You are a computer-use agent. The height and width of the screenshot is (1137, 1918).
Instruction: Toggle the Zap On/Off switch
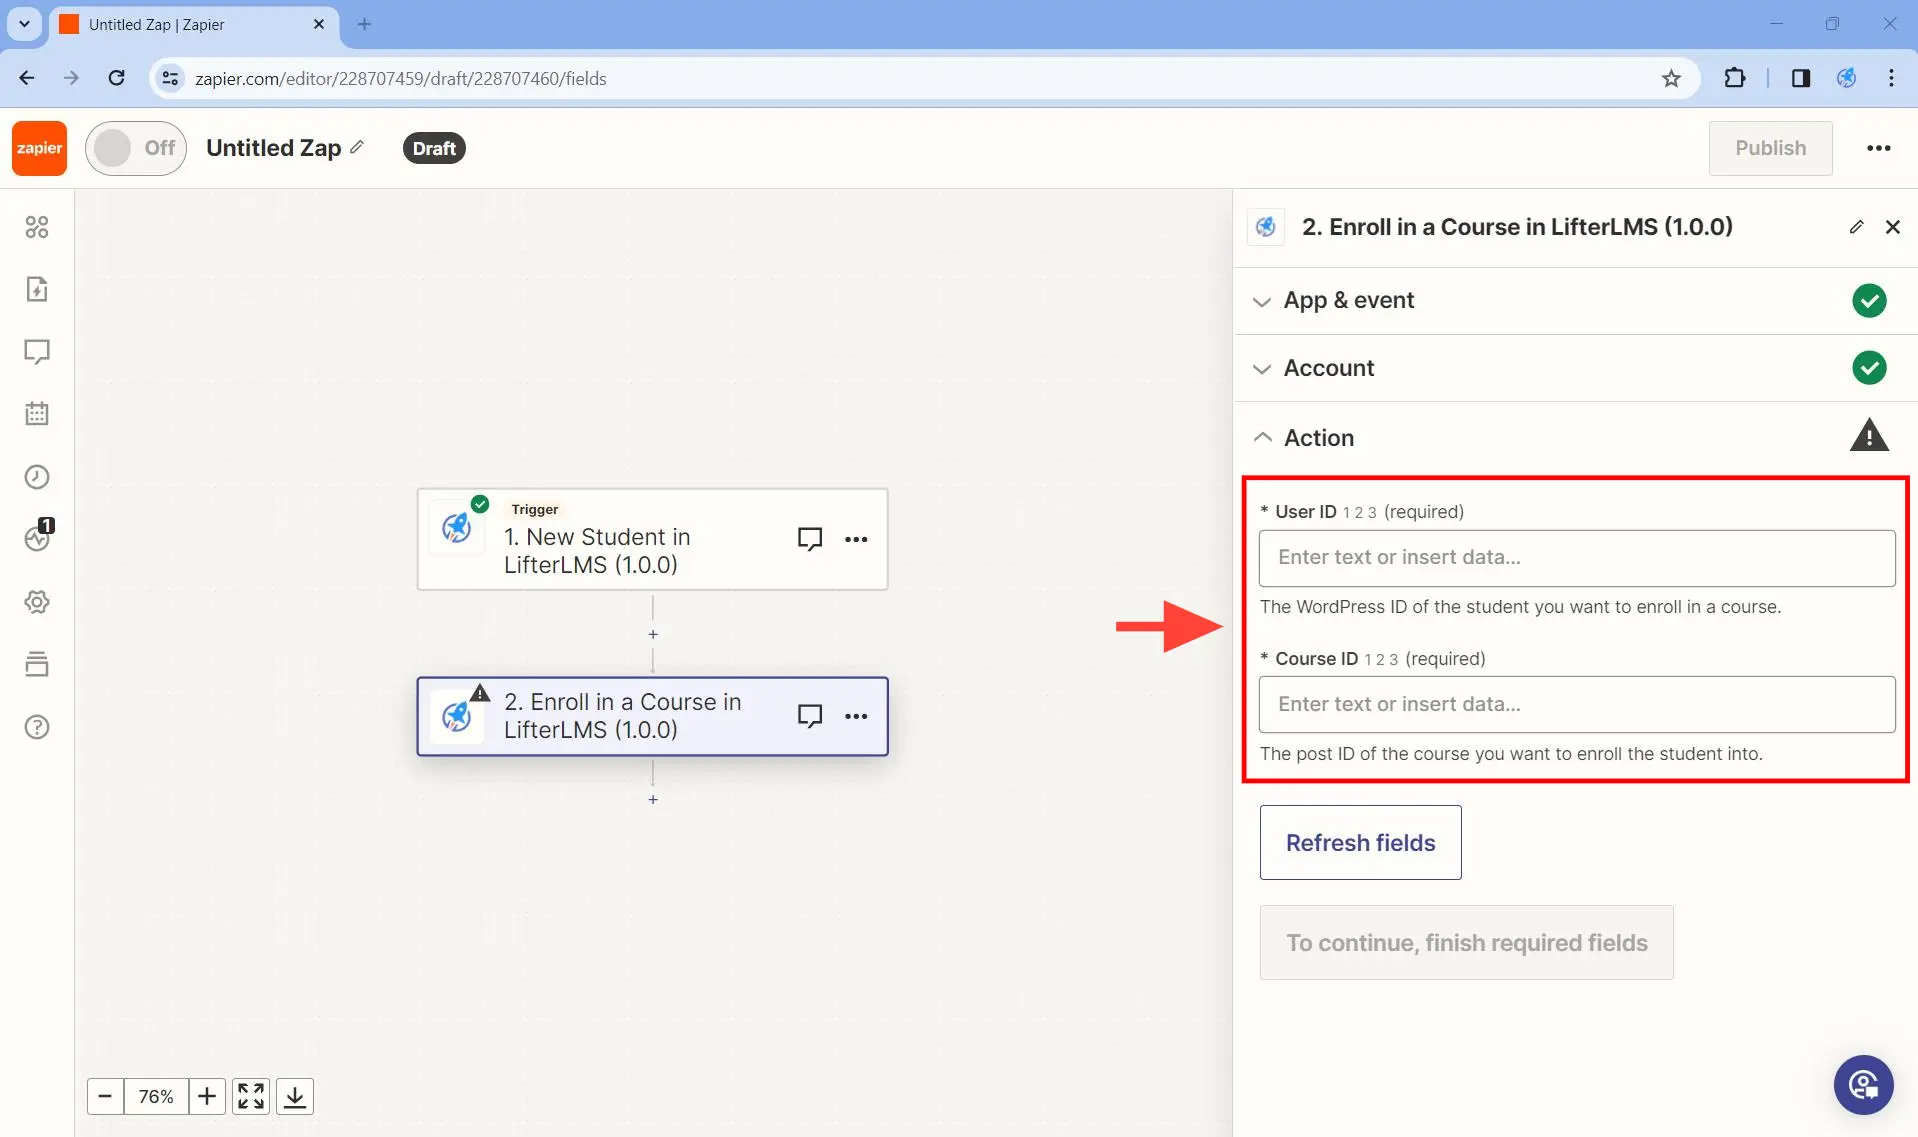136,148
